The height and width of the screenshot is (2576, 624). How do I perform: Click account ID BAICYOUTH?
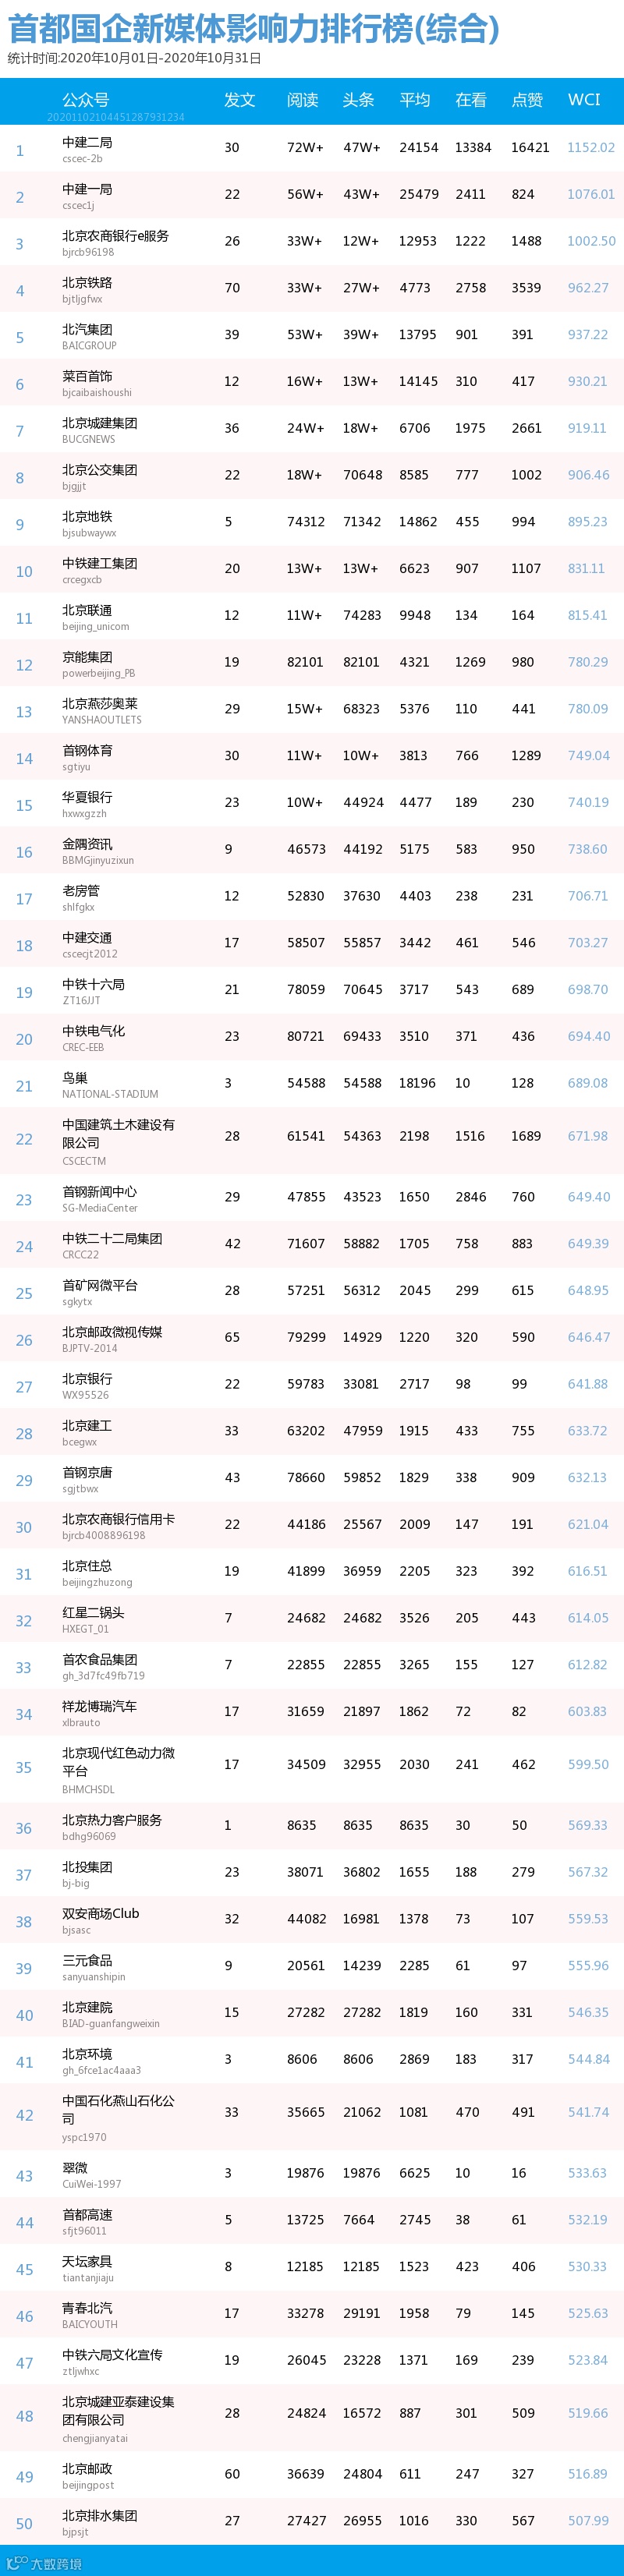point(90,2325)
